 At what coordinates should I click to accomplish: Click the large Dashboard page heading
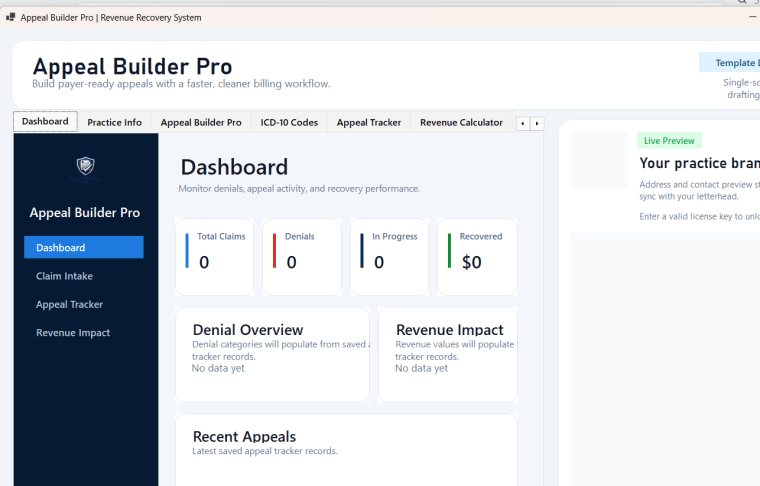[x=234, y=167]
